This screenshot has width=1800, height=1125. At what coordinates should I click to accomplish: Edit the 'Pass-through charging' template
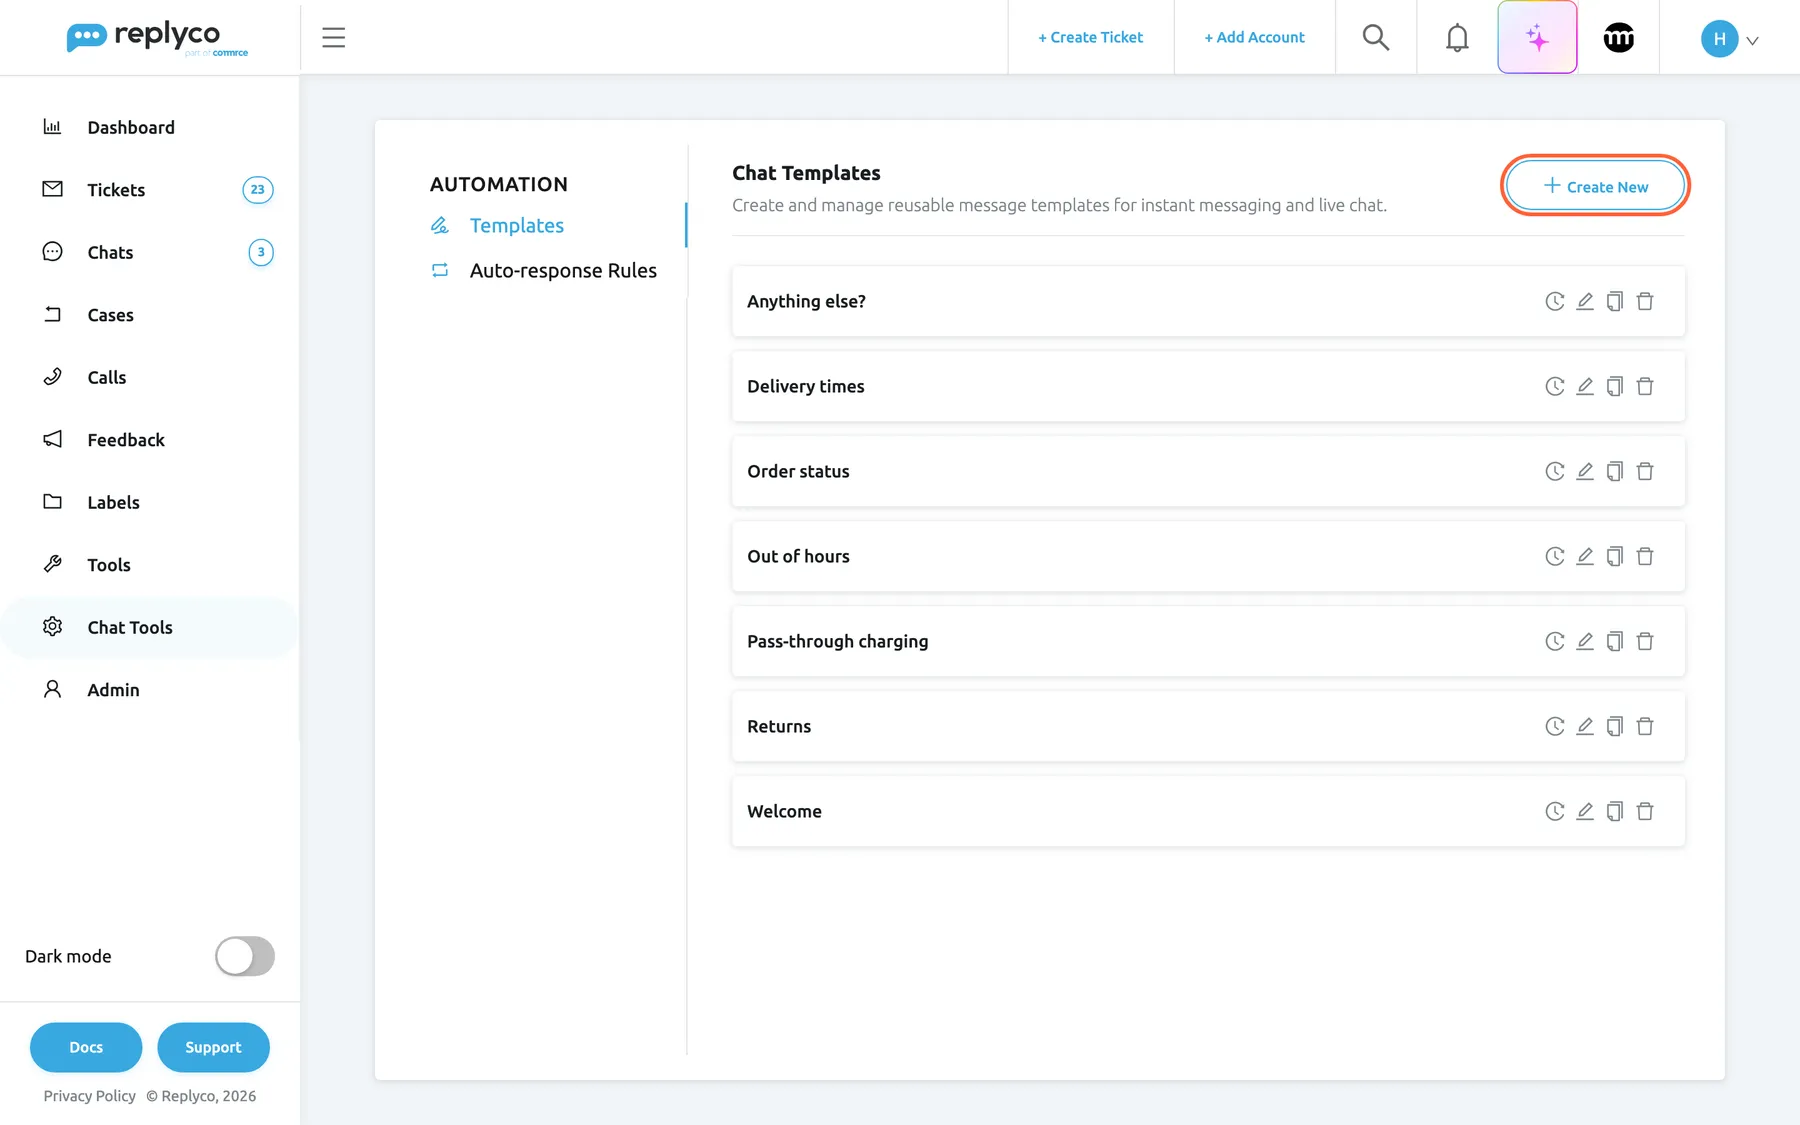pyautogui.click(x=1585, y=641)
